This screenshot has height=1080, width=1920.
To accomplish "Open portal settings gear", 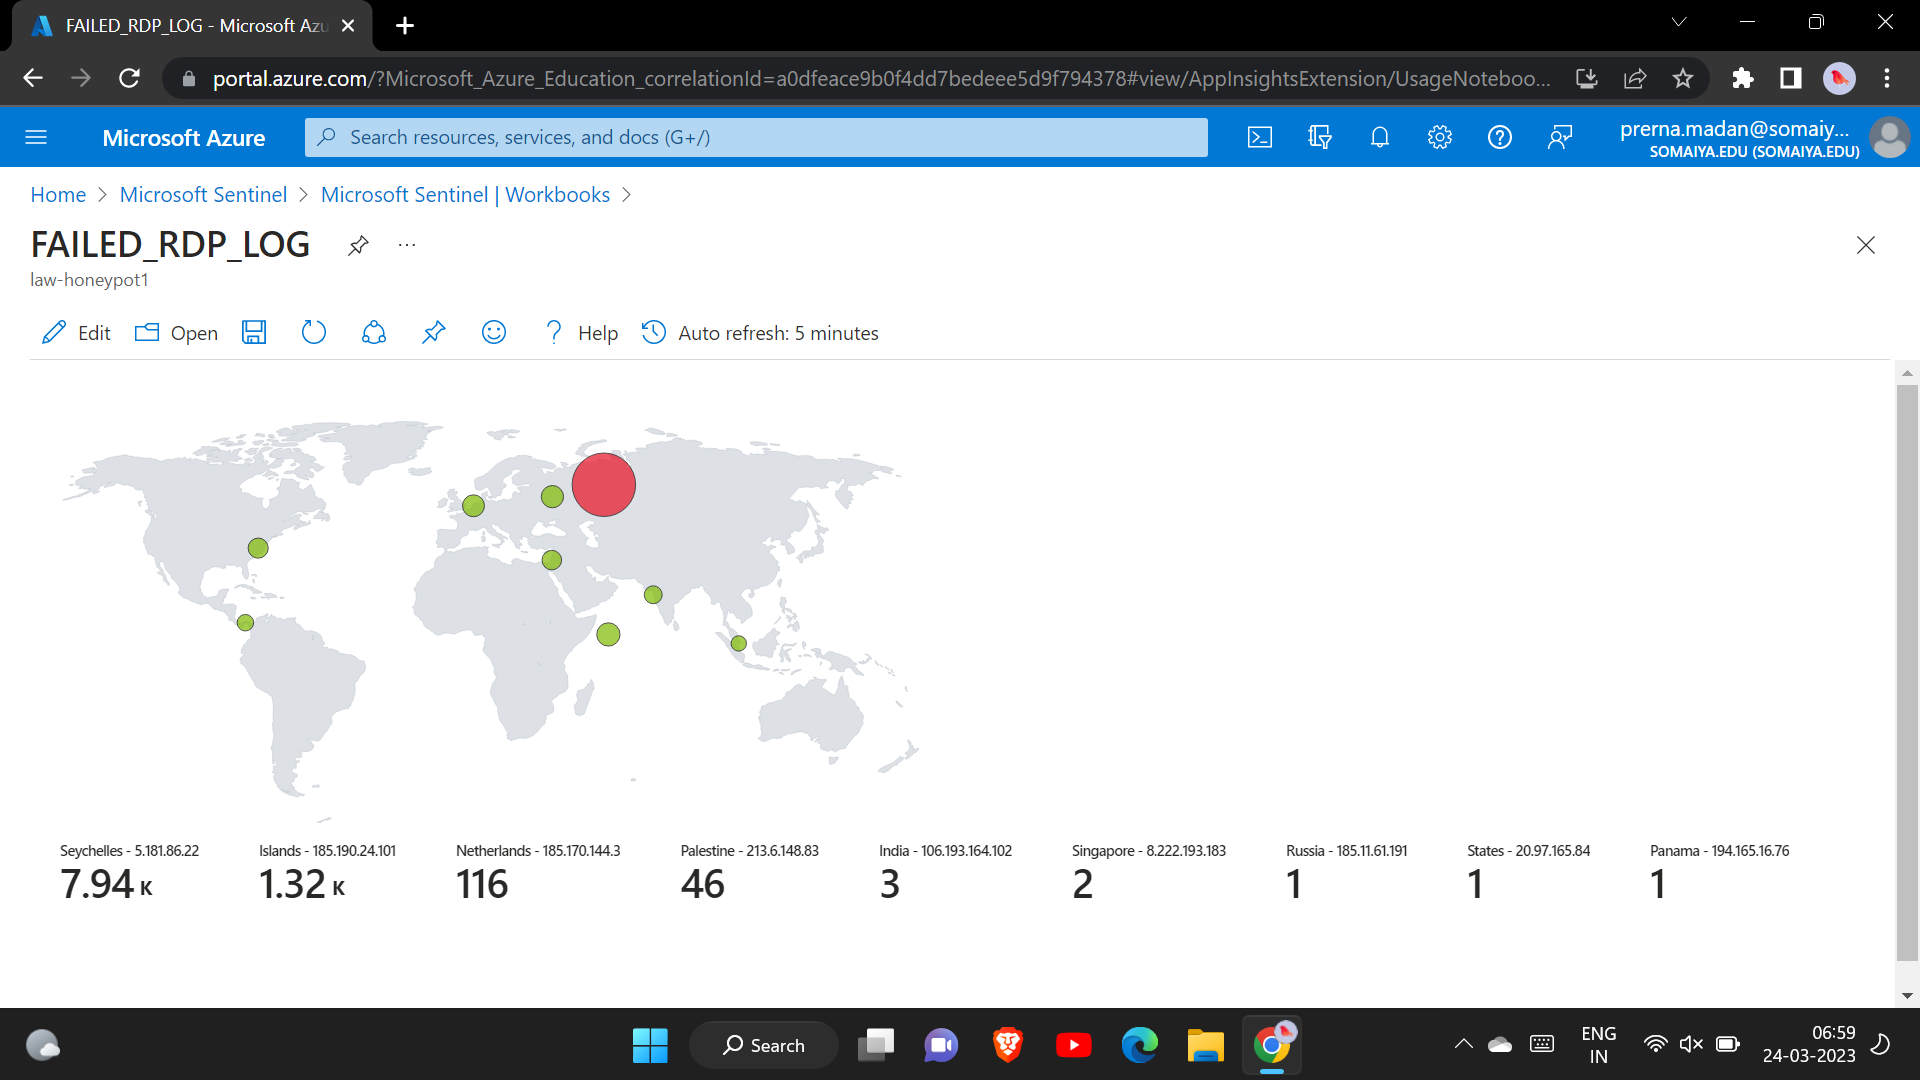I will pos(1440,137).
